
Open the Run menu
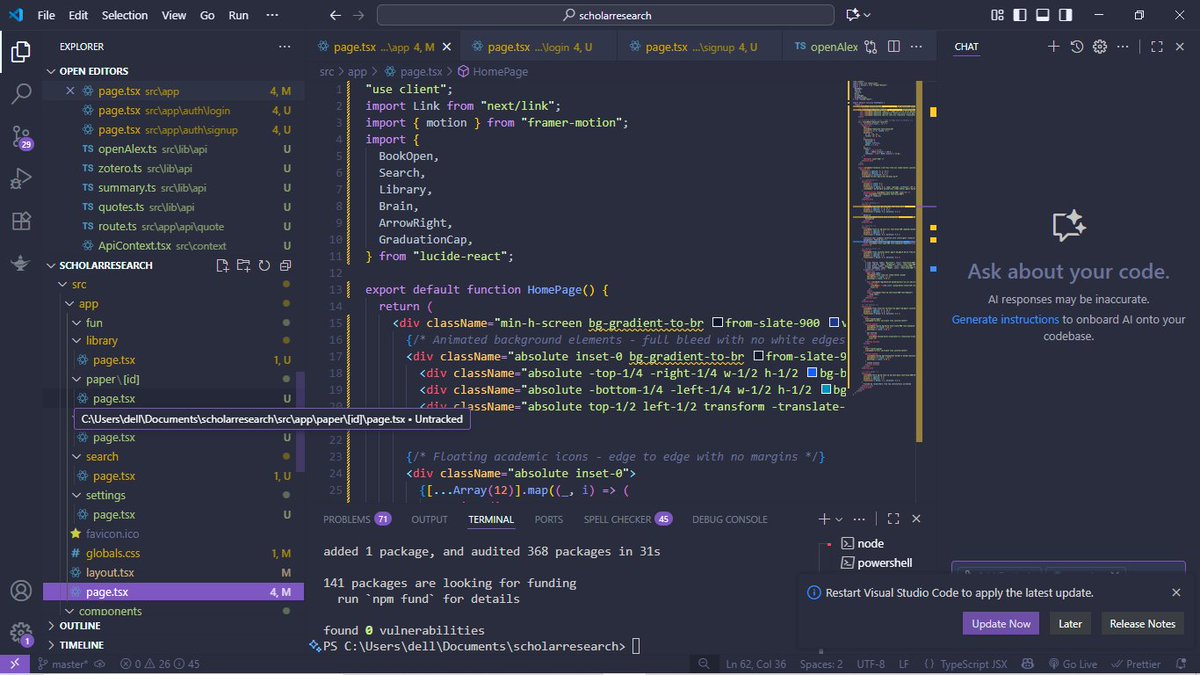pos(238,15)
